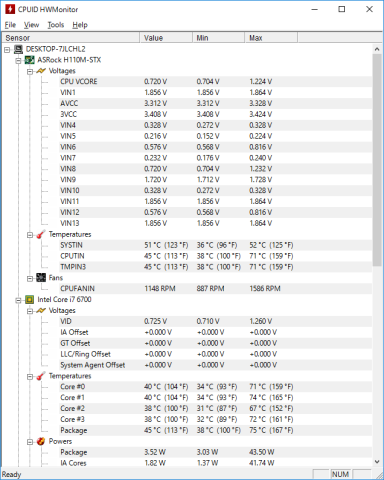Select the CPU VCORE row
384x480 pixels.
coord(216,82)
